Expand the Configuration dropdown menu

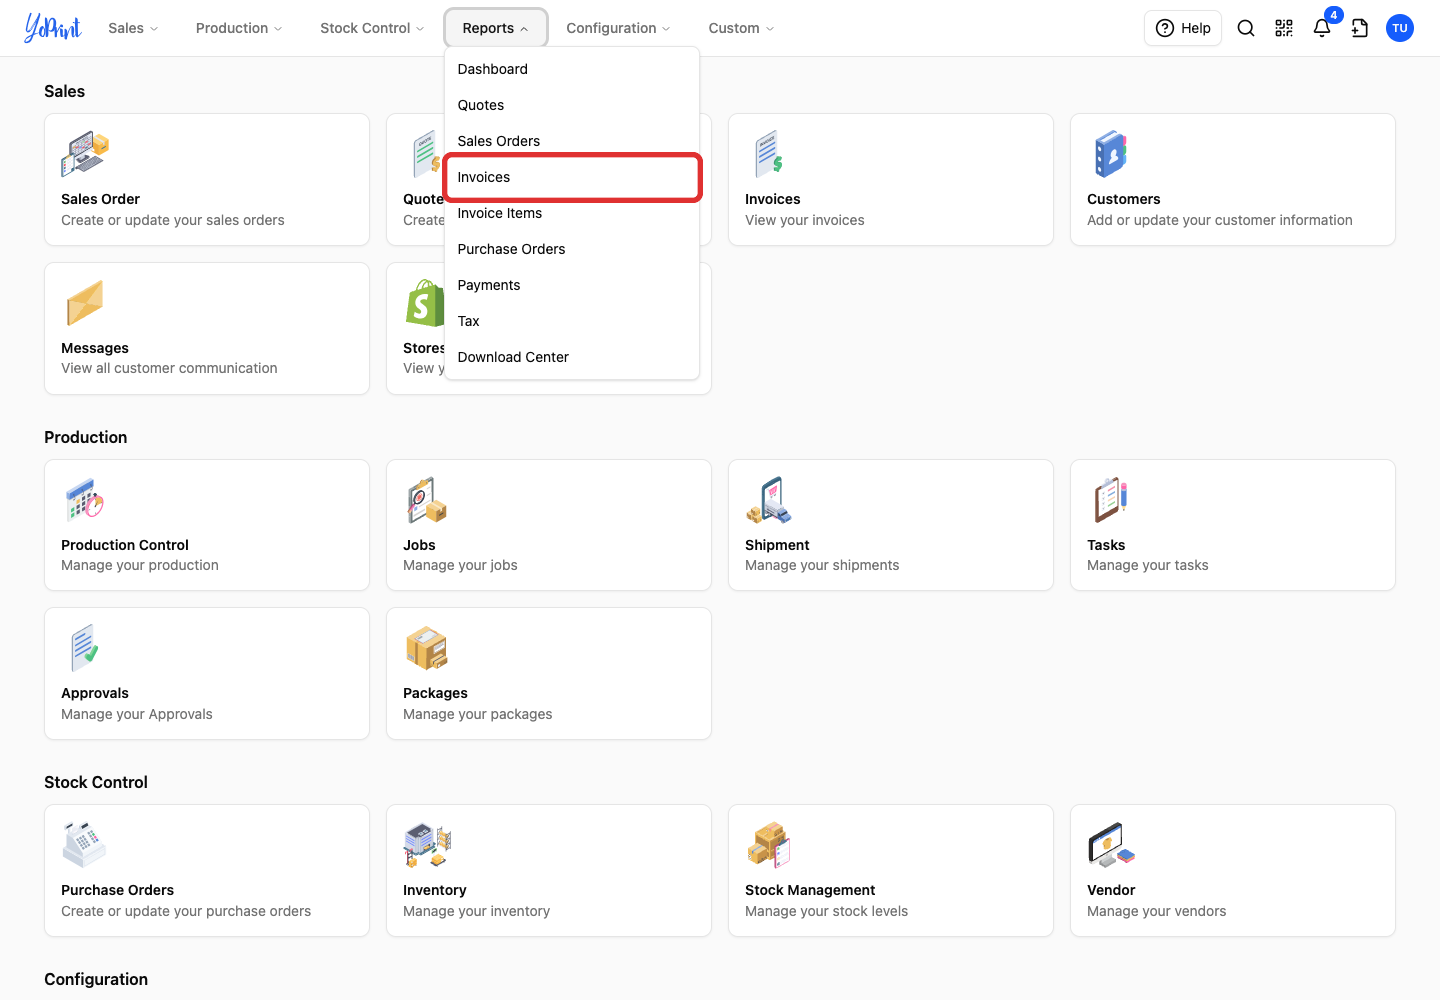point(618,28)
